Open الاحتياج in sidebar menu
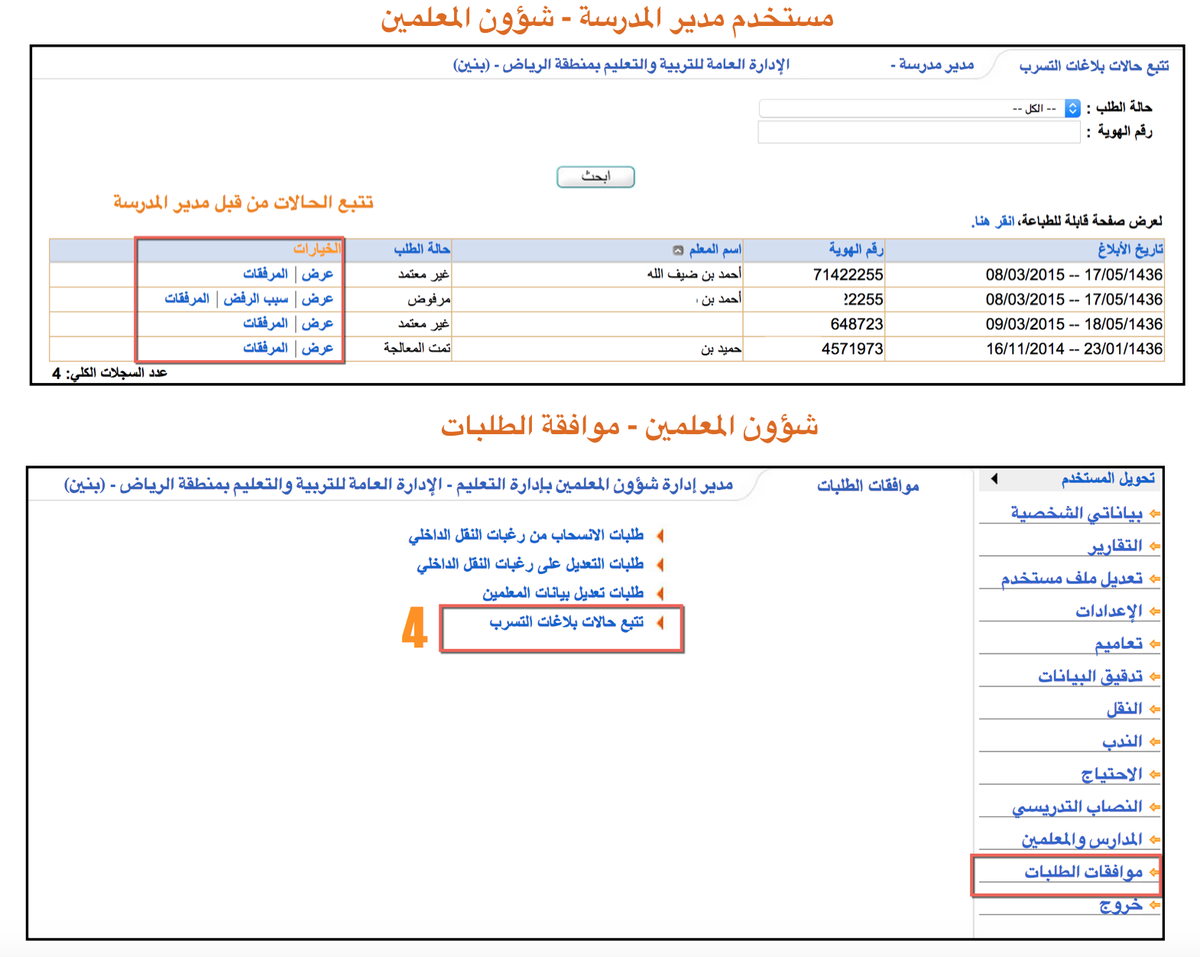The image size is (1200, 957). [1112, 775]
